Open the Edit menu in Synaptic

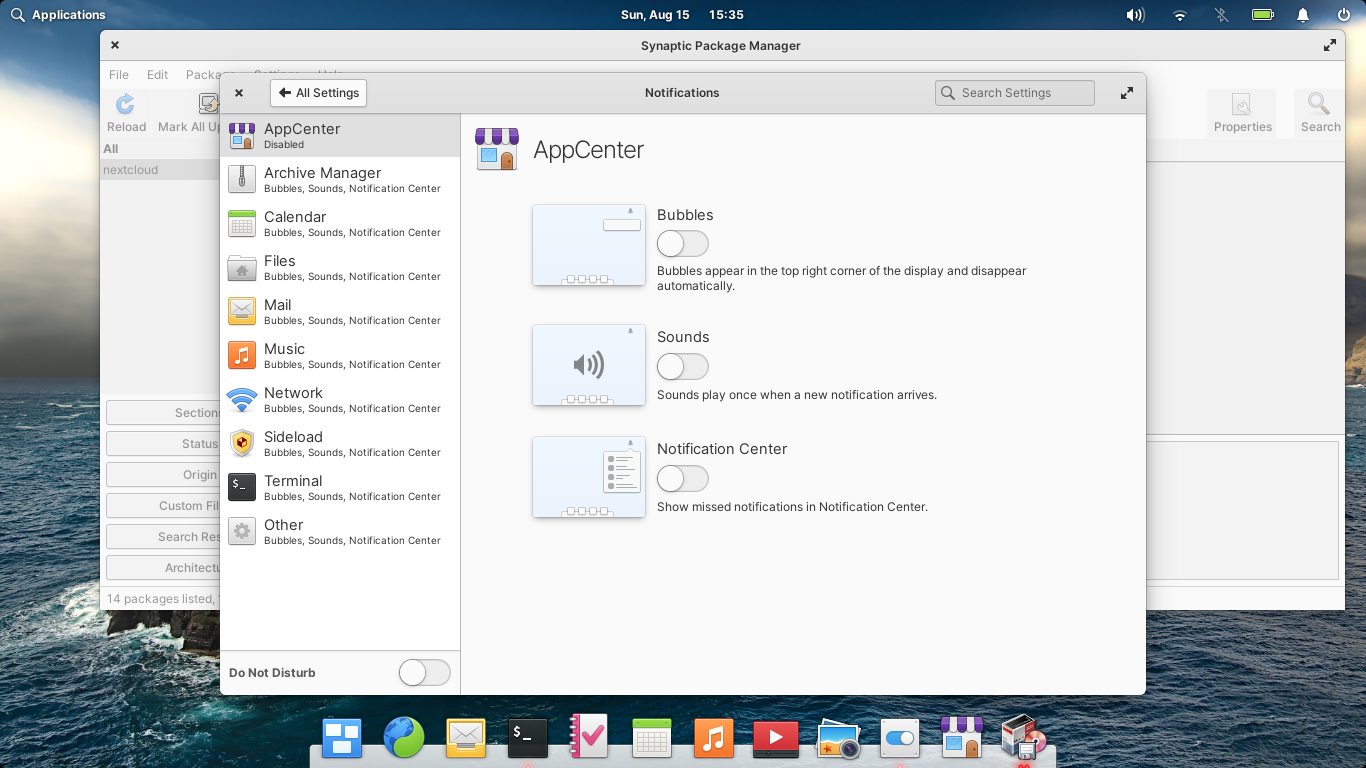point(157,75)
